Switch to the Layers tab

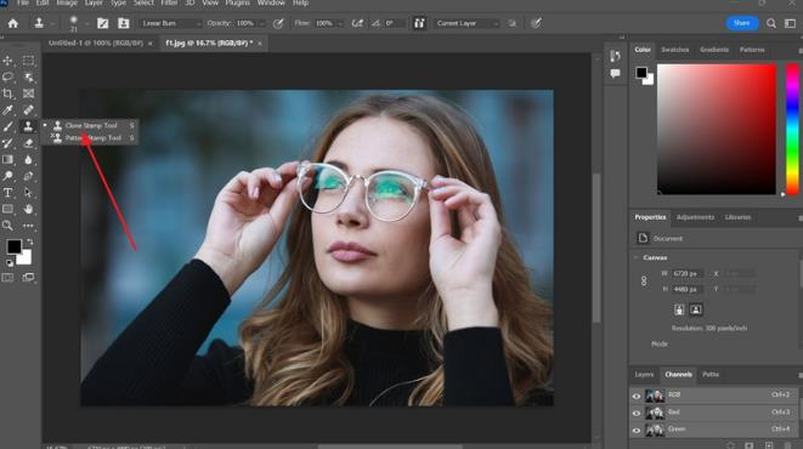click(x=644, y=375)
